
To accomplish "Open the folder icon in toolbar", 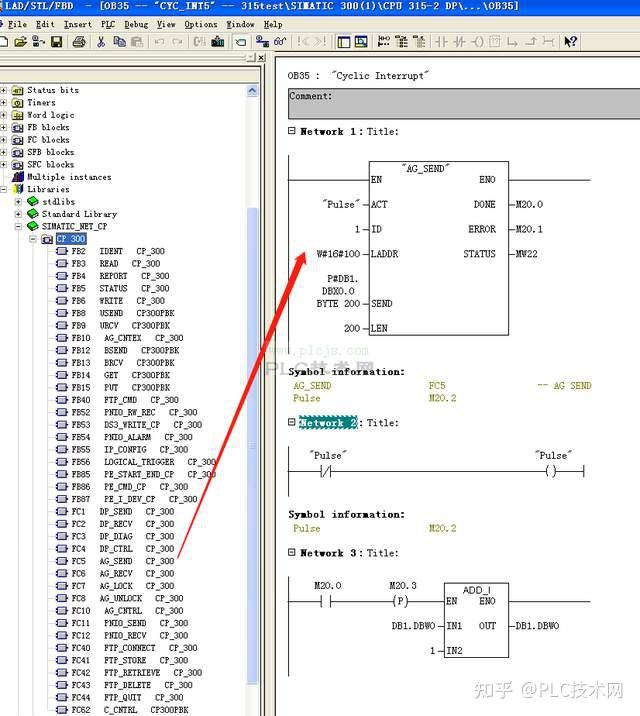I will 20,42.
